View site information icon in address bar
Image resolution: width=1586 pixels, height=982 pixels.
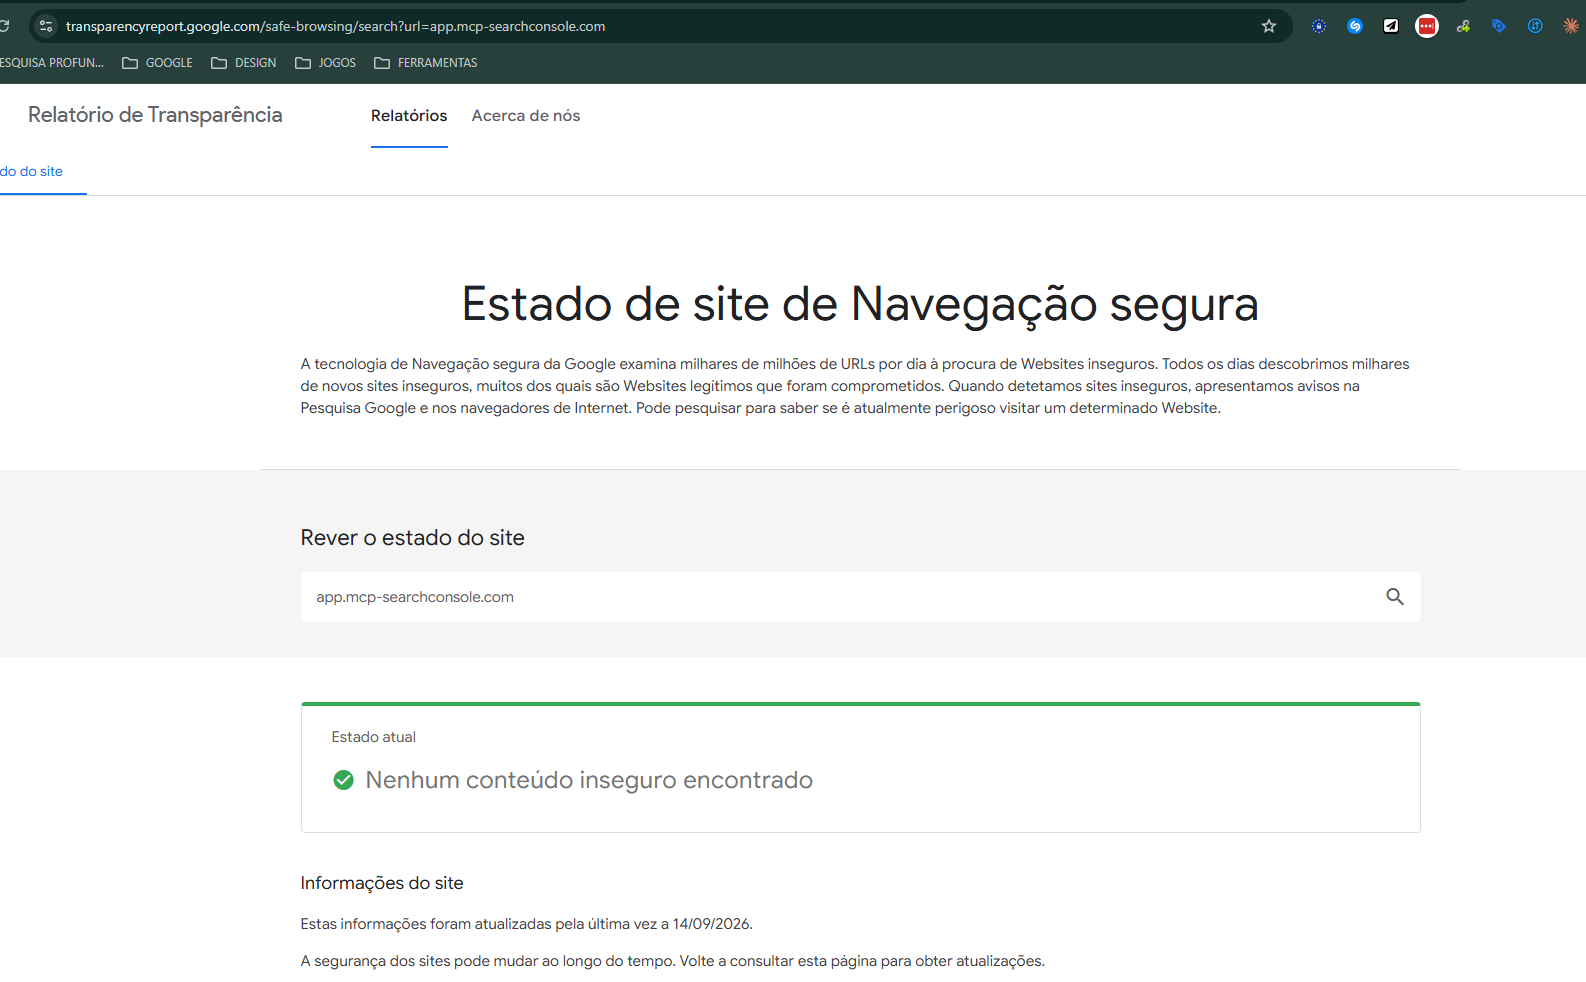46,26
